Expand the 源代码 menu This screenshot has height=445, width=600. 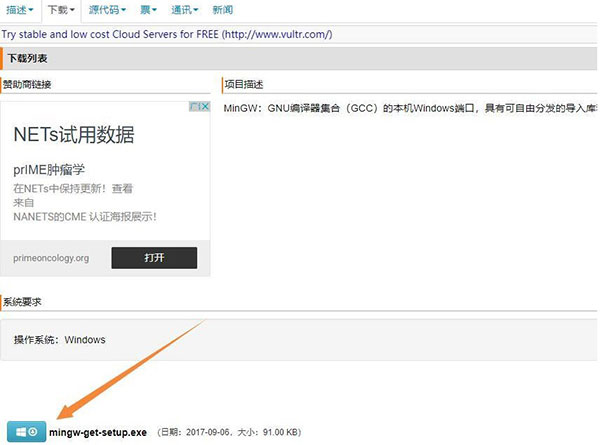click(107, 10)
